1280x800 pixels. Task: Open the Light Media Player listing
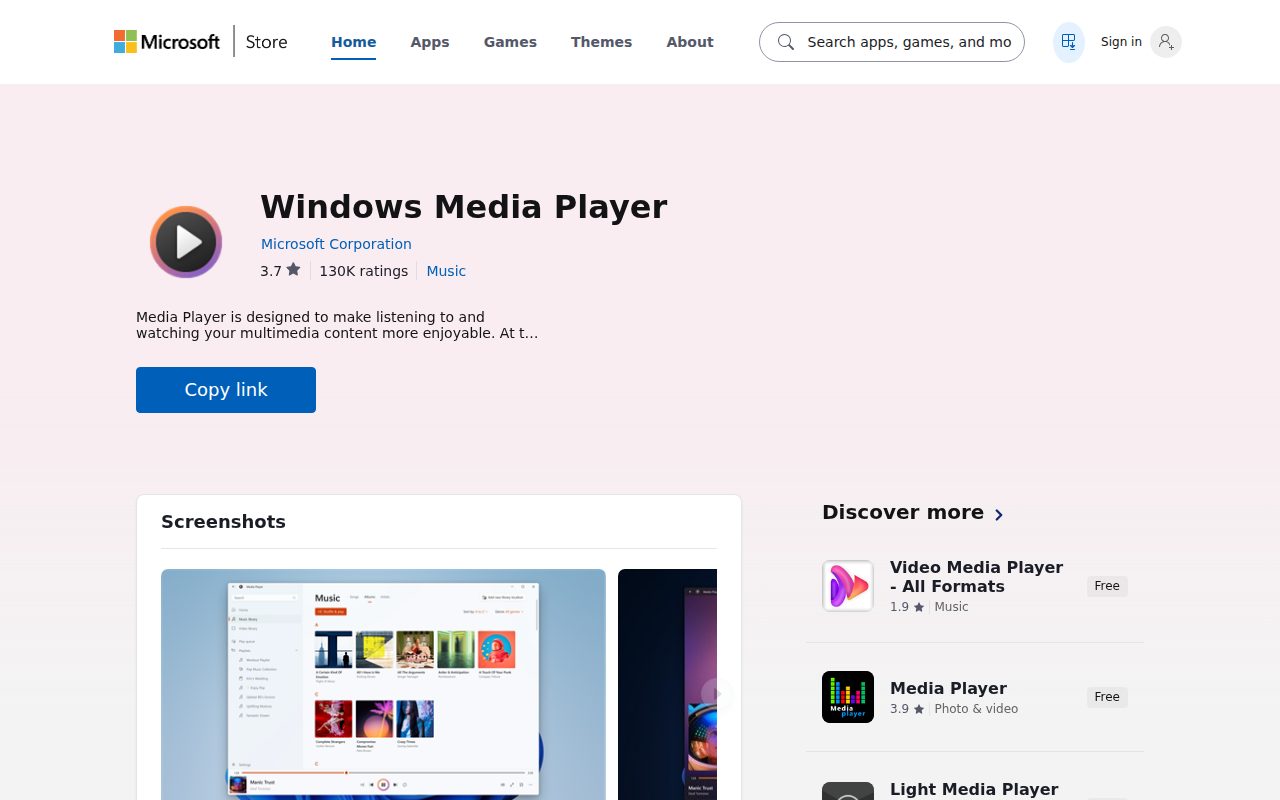point(974,789)
